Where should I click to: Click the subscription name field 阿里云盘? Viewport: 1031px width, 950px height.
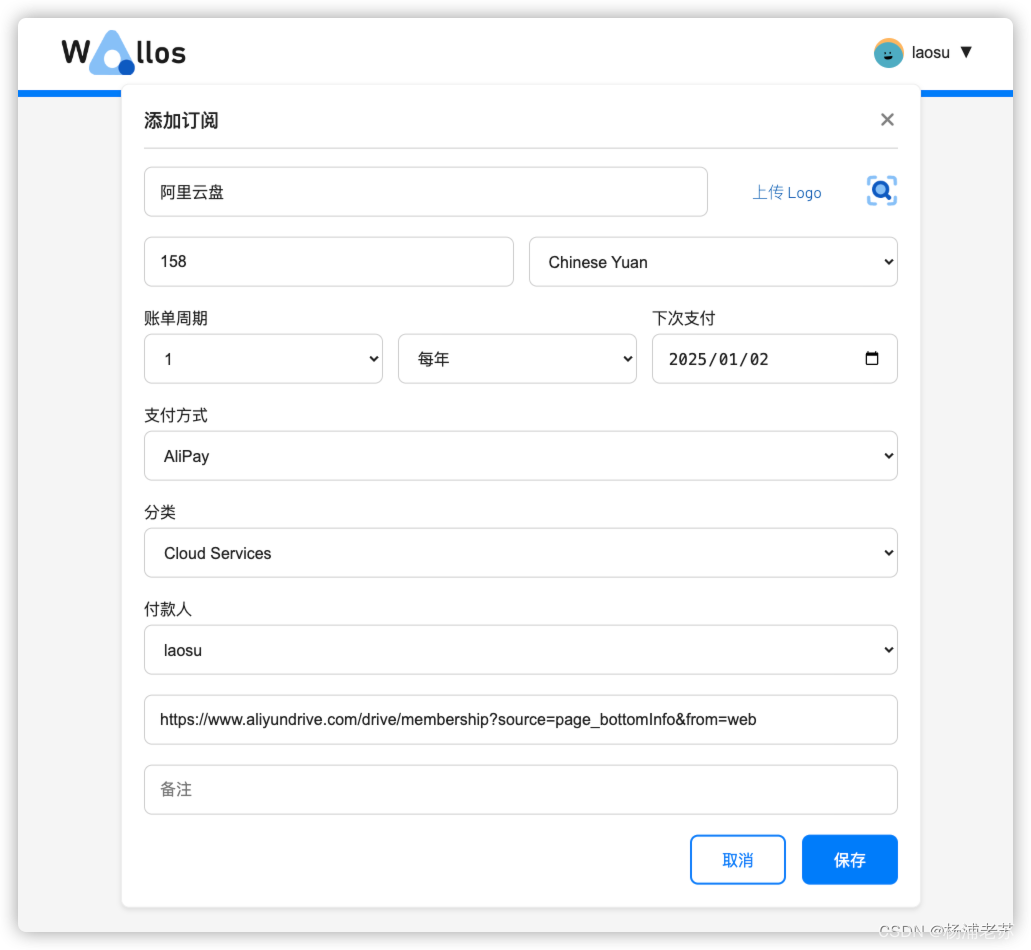coord(425,192)
